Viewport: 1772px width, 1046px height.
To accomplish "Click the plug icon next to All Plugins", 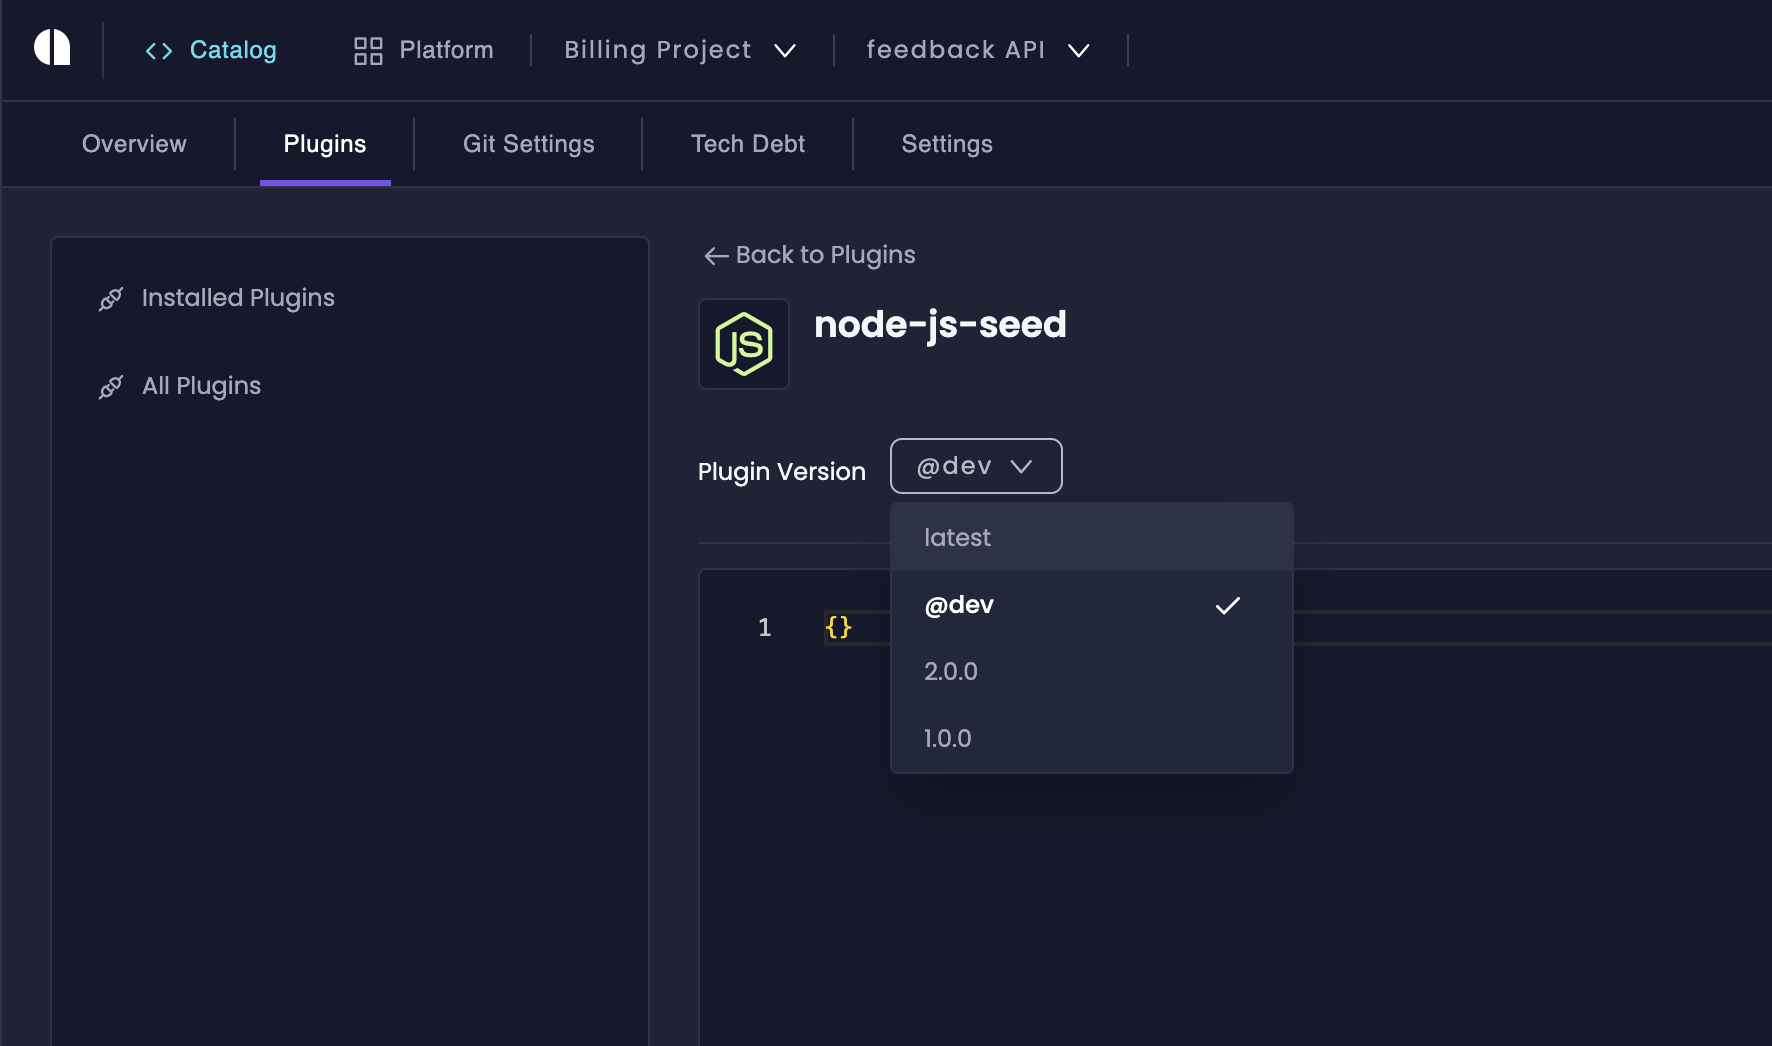I will 111,386.
